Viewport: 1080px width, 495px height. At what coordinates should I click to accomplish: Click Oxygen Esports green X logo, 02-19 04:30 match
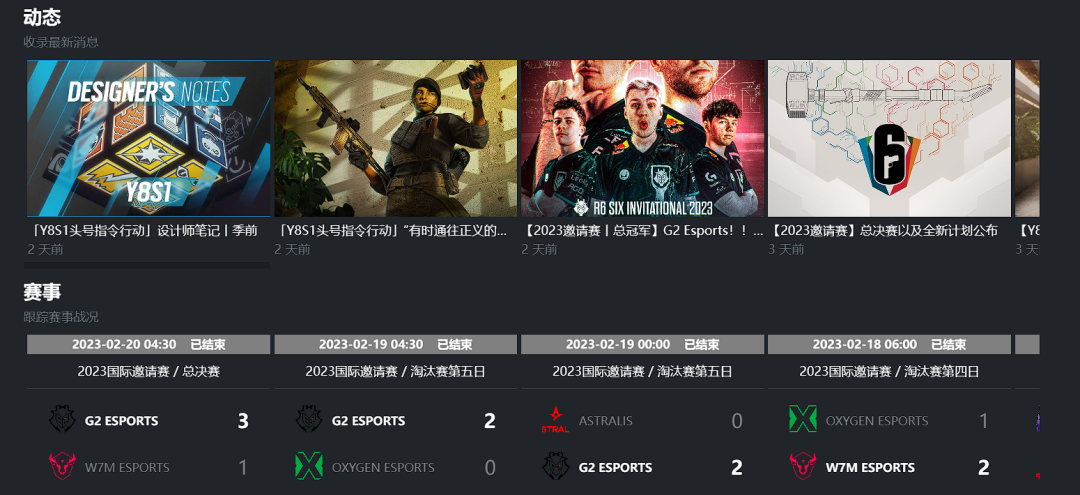[x=309, y=466]
